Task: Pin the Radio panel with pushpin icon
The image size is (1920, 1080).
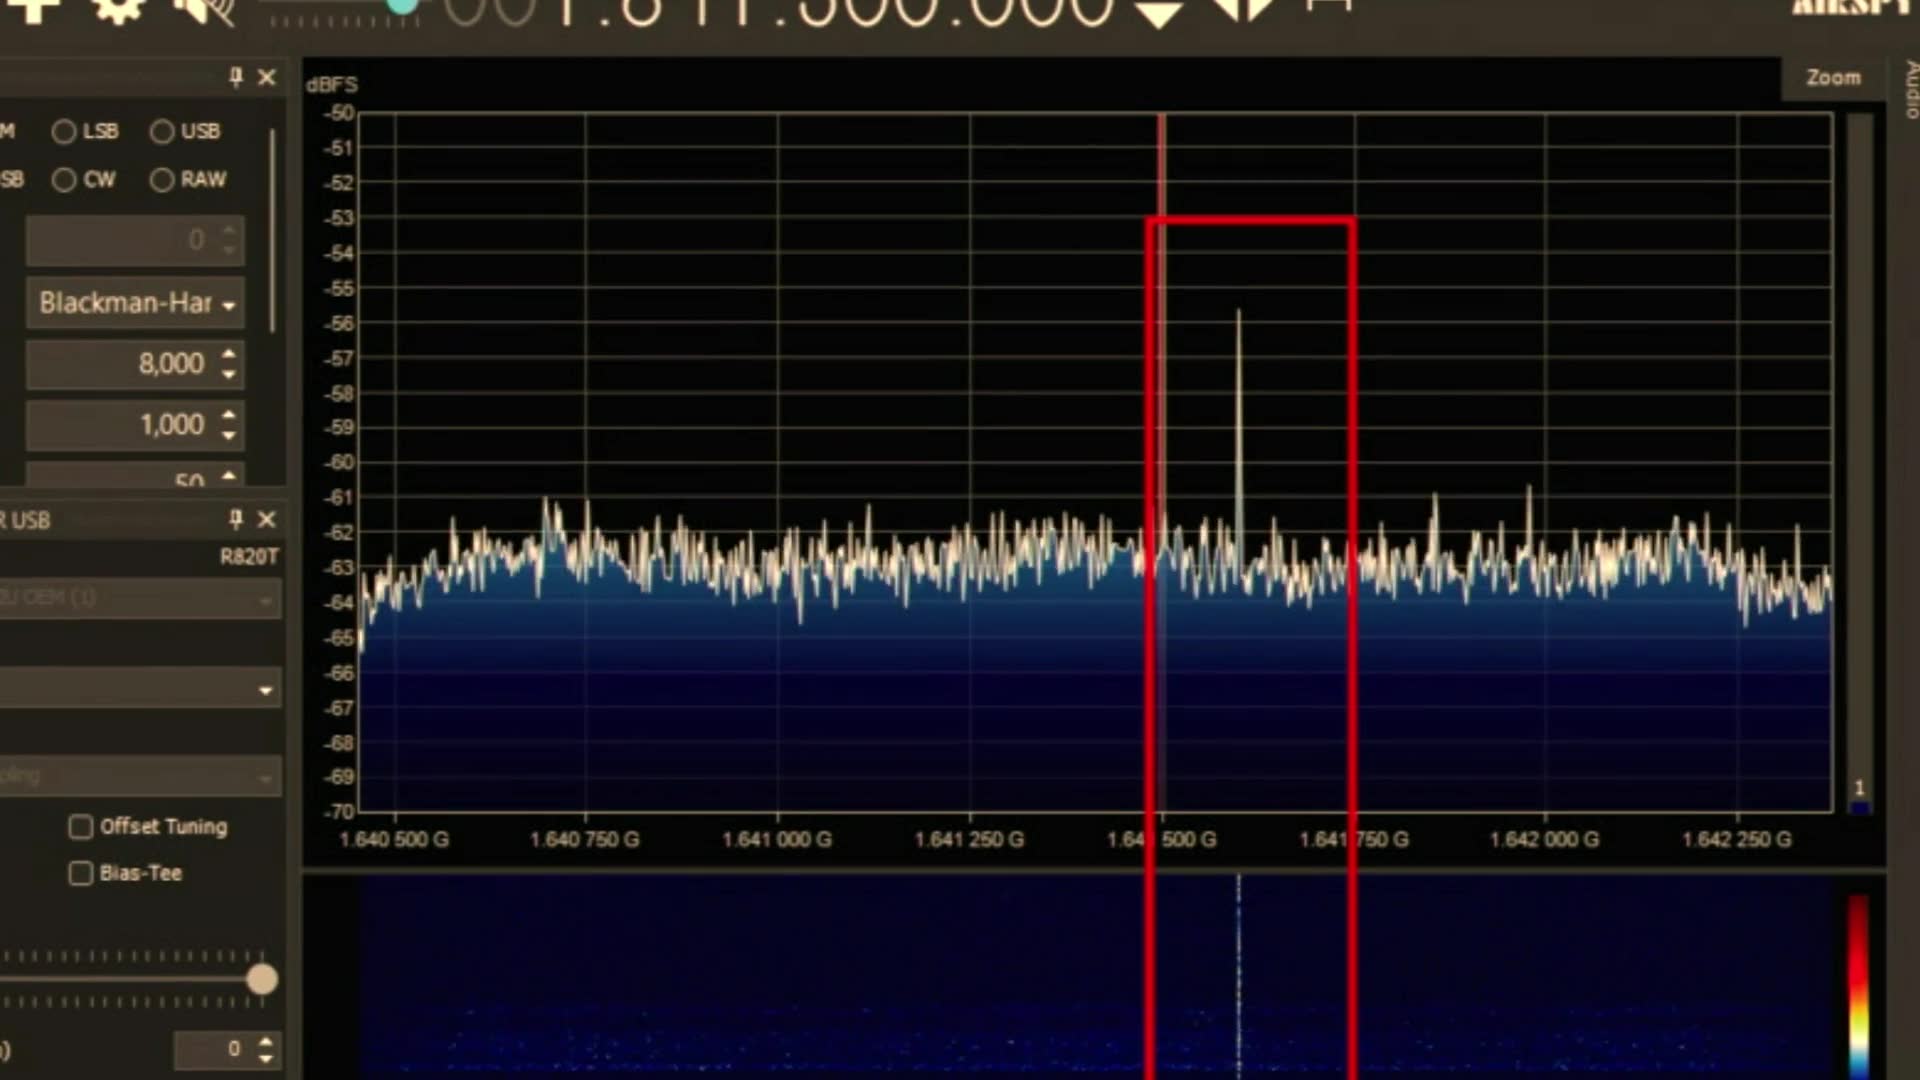Action: pyautogui.click(x=236, y=77)
